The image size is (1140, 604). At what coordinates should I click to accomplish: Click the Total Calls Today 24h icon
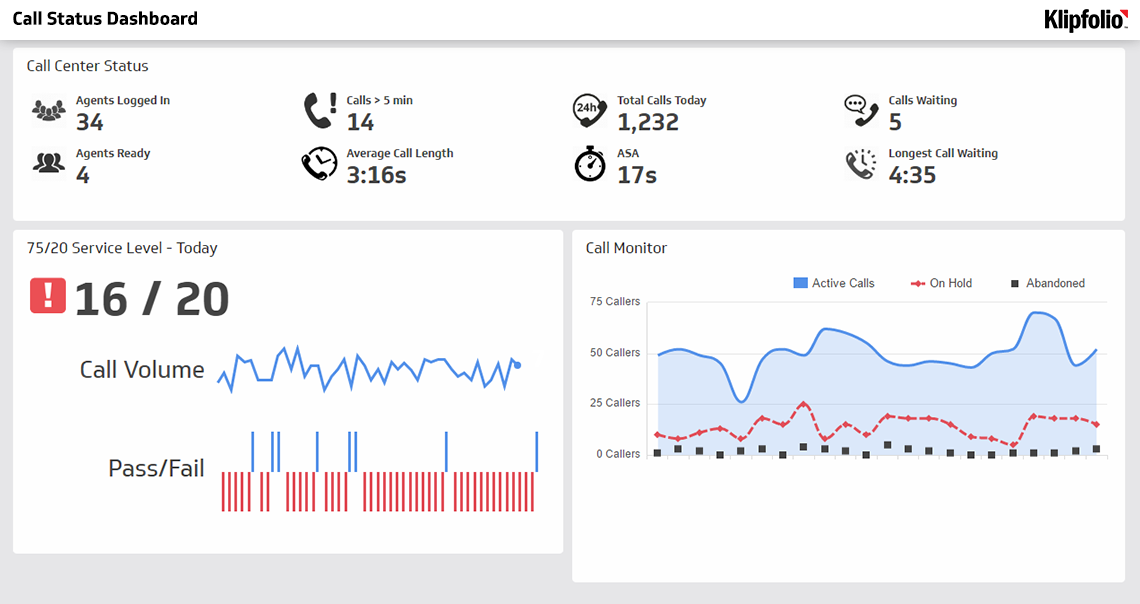point(590,110)
